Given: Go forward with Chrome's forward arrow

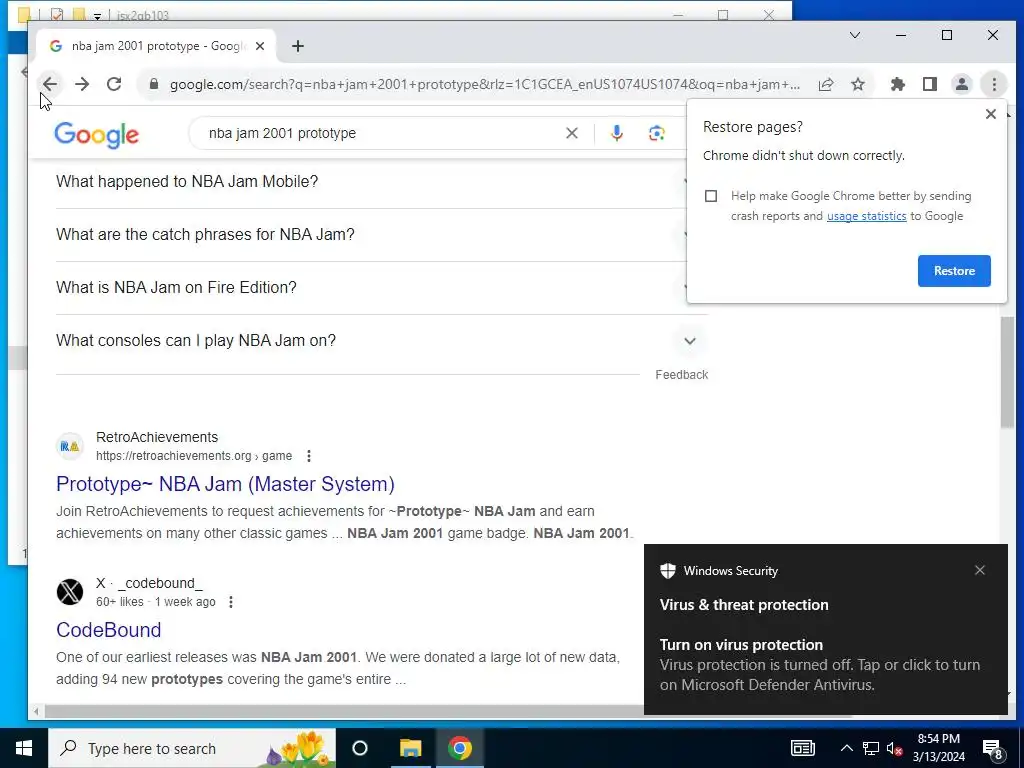Looking at the screenshot, I should 82,84.
